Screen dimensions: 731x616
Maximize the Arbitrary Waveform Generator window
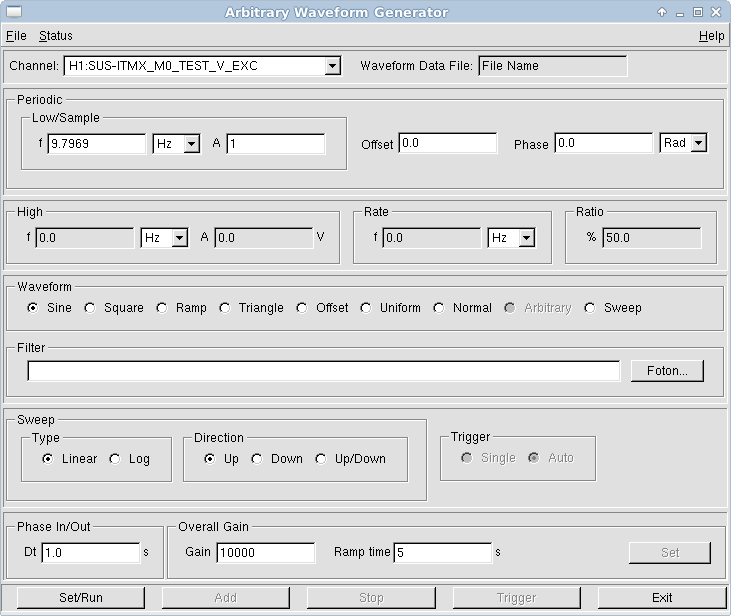click(698, 12)
